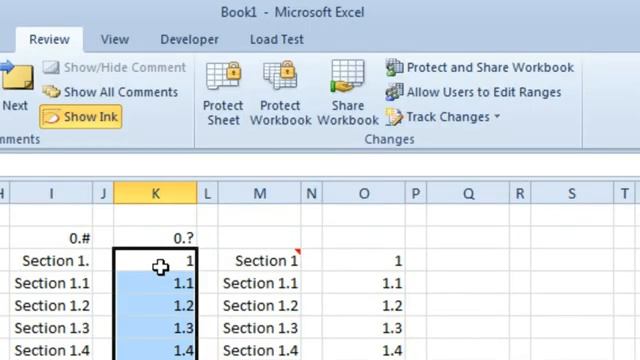
Task: Select the value 1.3 in column O
Action: [x=364, y=328]
